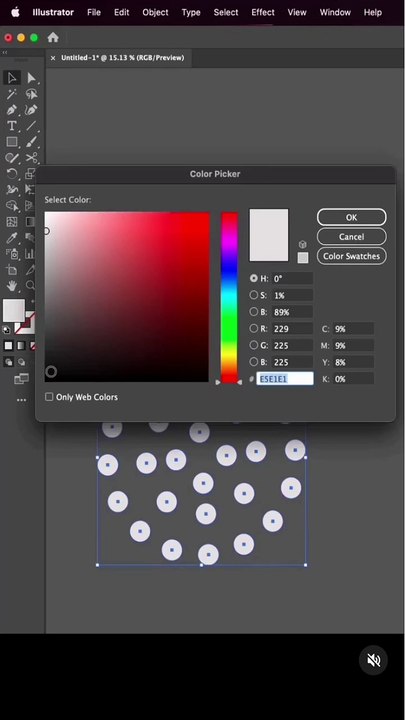This screenshot has height=720, width=405.
Task: Select the Direct Selection tool
Action: pos(31,78)
